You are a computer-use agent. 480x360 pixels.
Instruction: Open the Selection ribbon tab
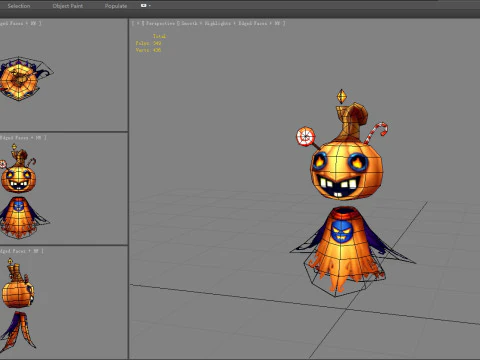coord(19,6)
